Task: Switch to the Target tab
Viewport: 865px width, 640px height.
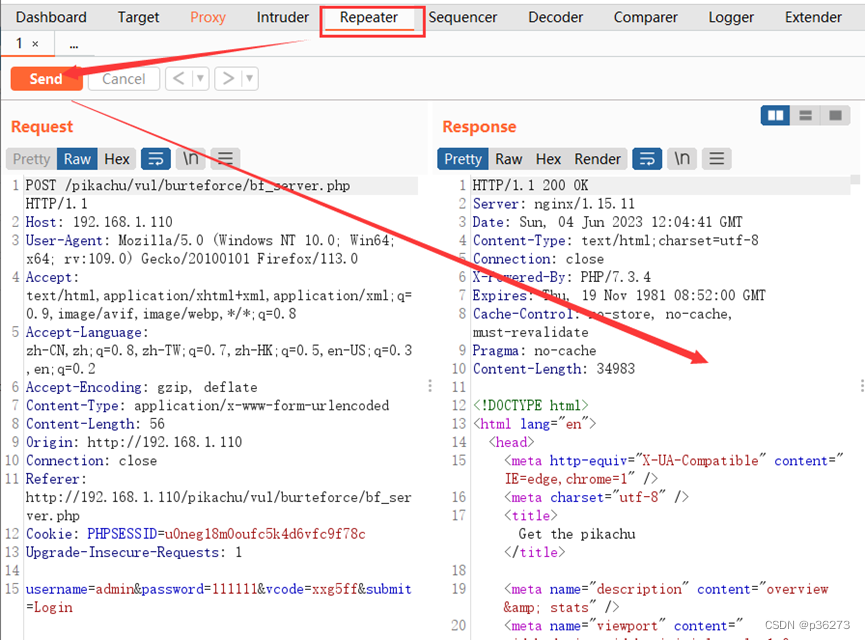Action: click(x=138, y=18)
